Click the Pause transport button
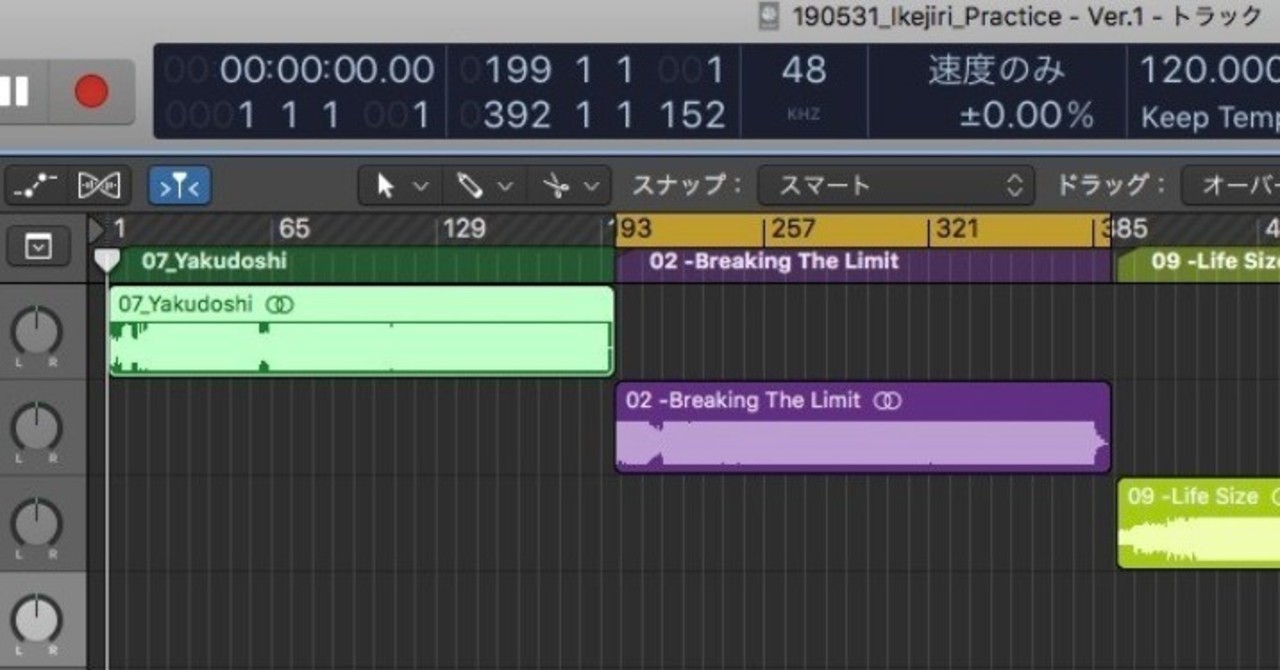The image size is (1280, 670). [x=15, y=92]
